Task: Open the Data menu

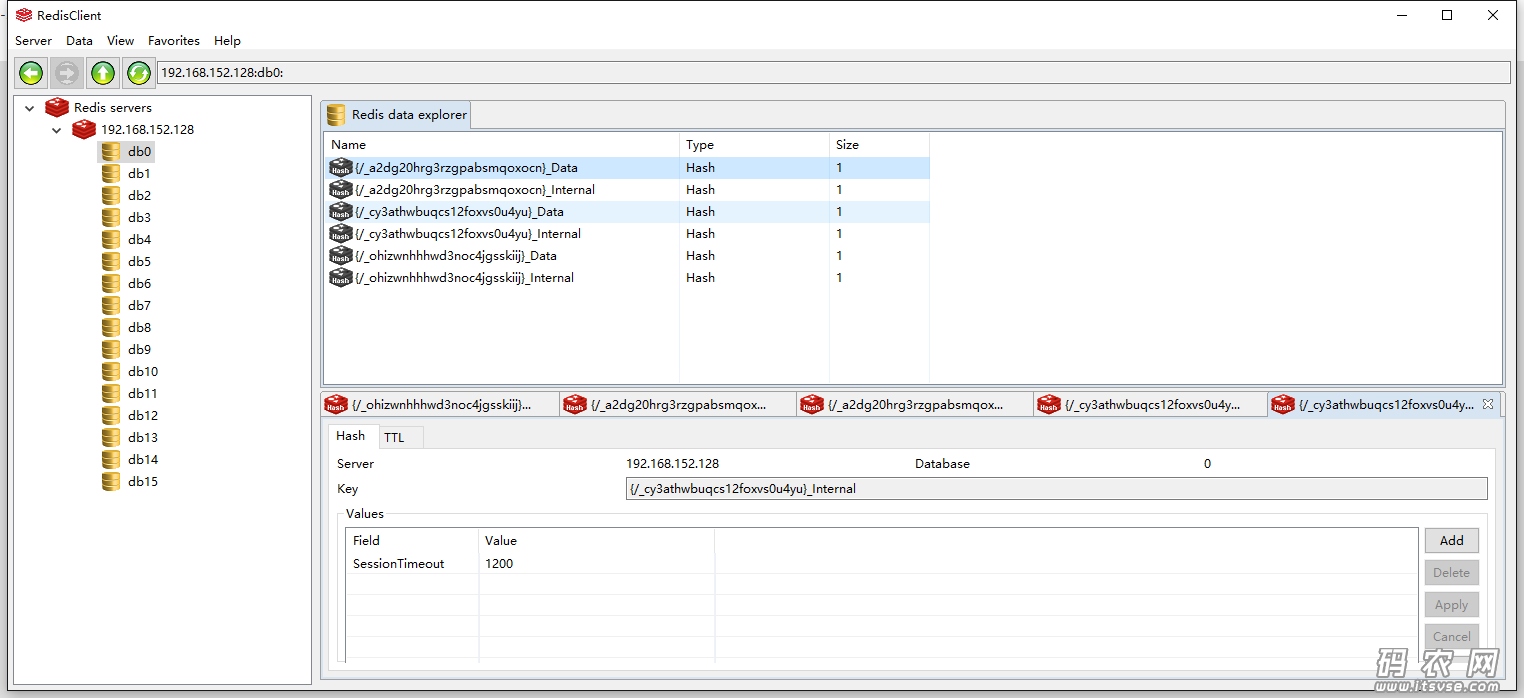Action: tap(79, 41)
